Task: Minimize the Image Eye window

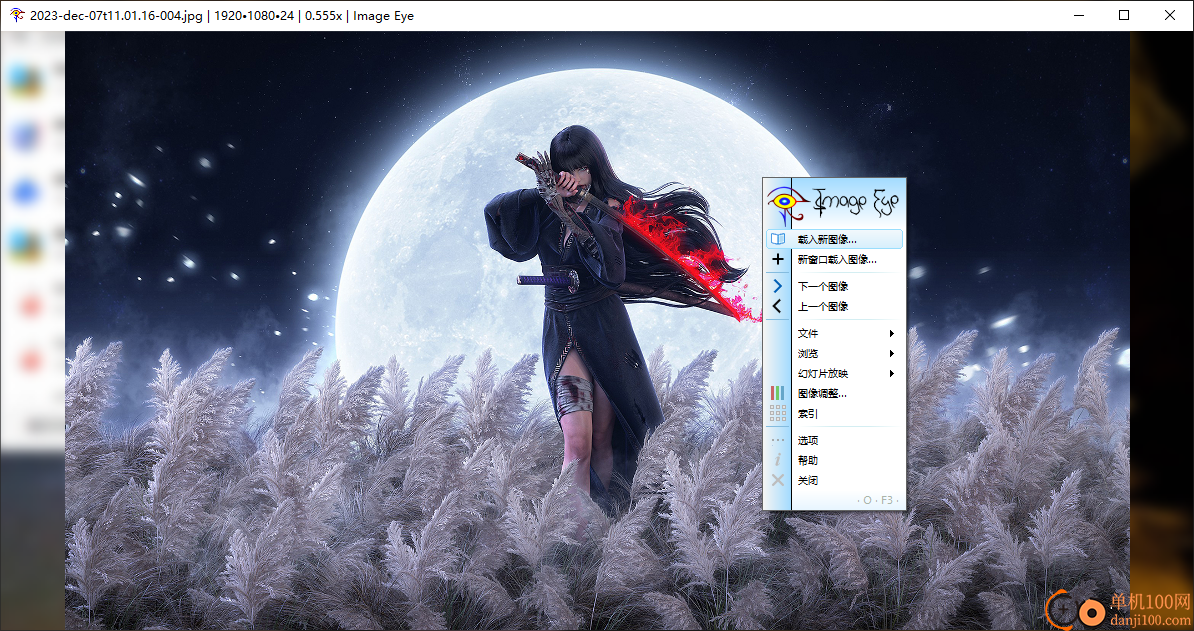Action: (1077, 15)
